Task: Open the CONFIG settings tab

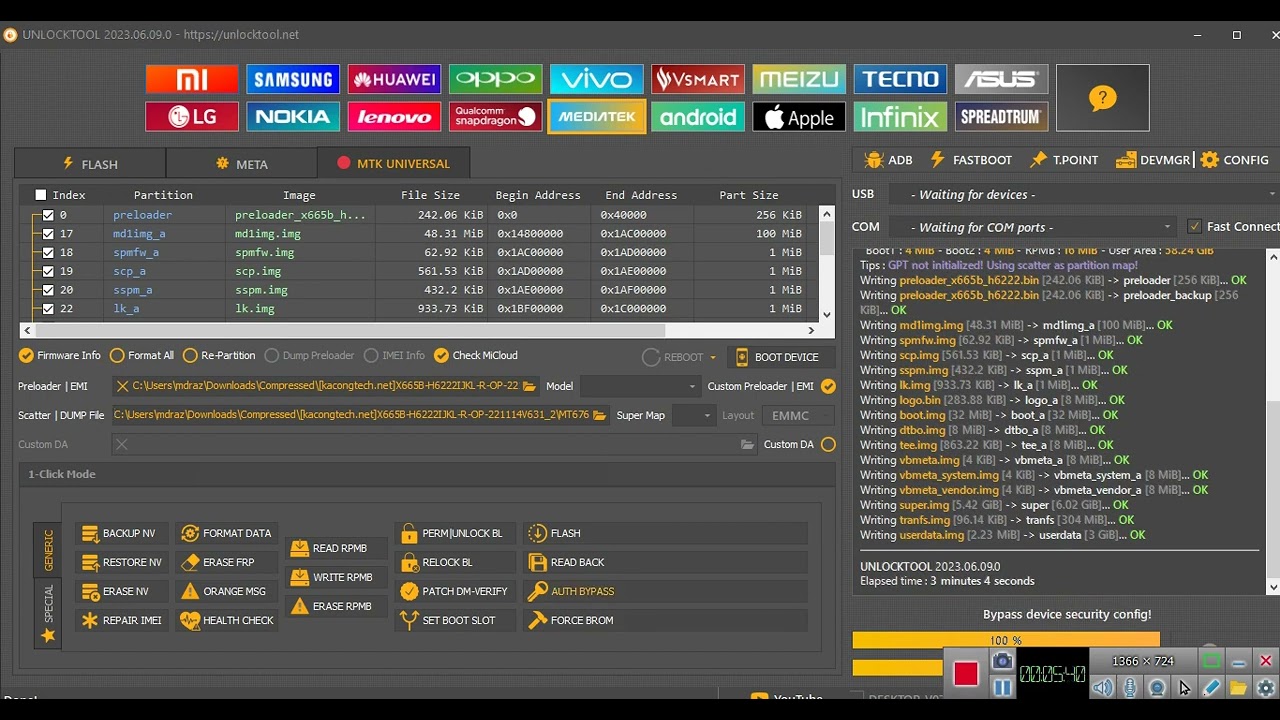Action: (x=1235, y=160)
